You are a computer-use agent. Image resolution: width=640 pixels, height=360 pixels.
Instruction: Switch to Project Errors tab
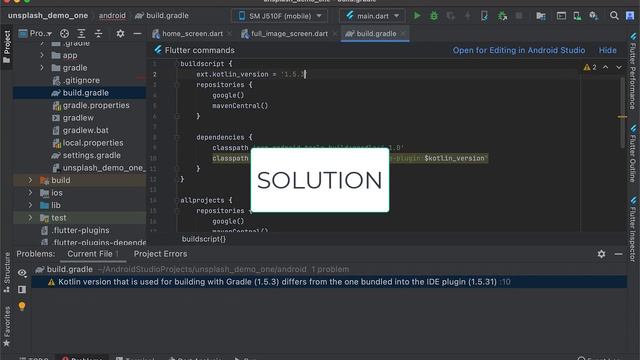(160, 254)
